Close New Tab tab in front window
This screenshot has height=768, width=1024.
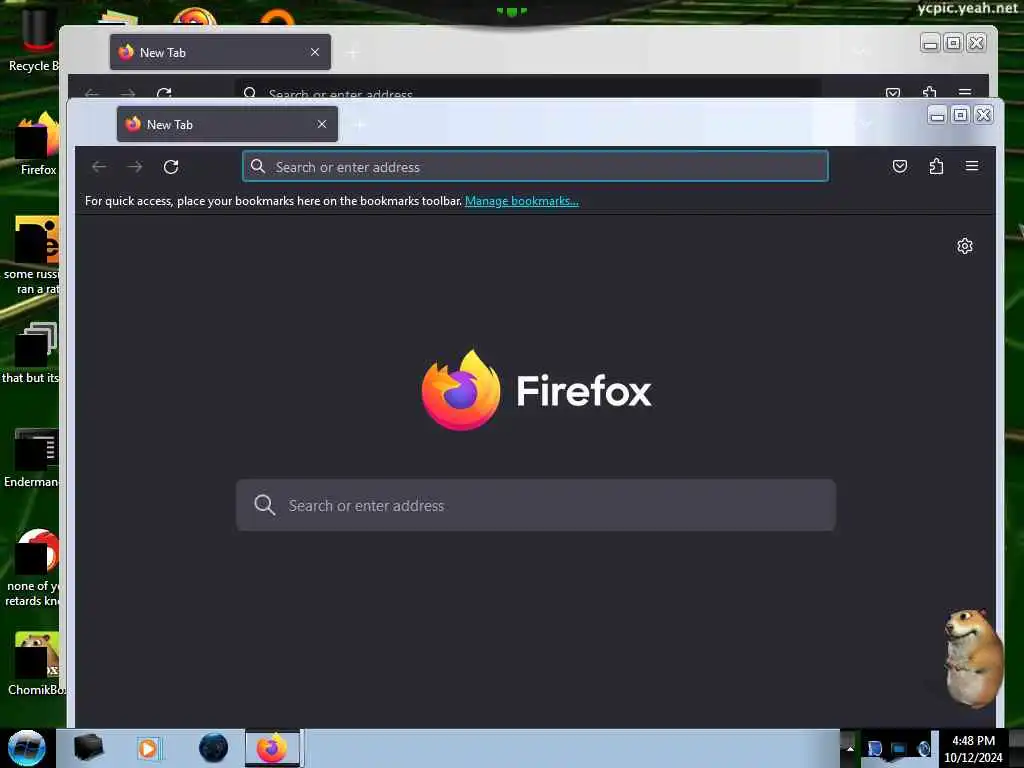tap(322, 124)
